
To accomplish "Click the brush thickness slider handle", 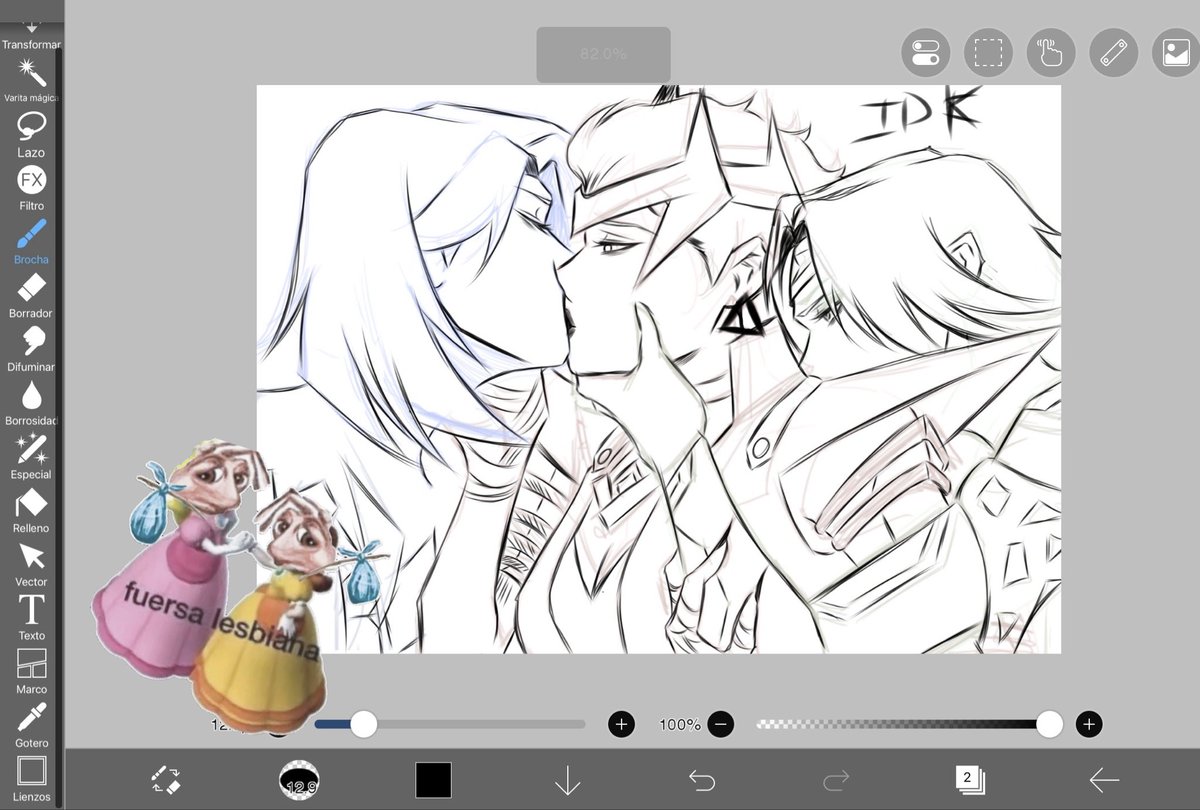I will point(364,724).
